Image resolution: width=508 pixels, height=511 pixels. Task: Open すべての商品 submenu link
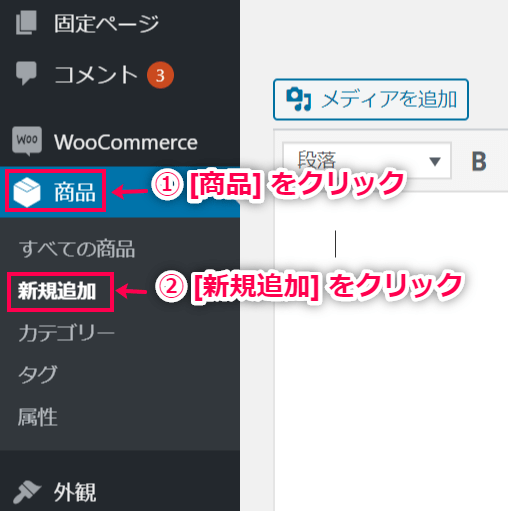77,249
